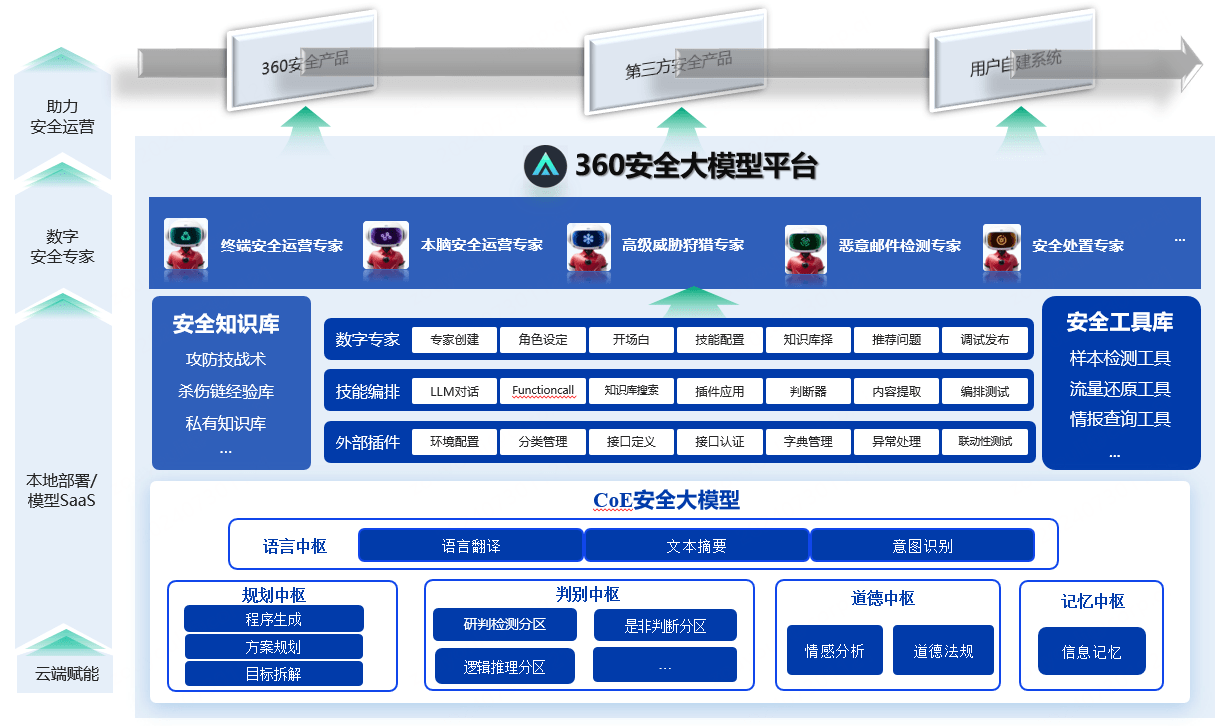Screen dimensions: 1225x726
Task: Click the 调试发布 box
Action: click(x=985, y=340)
